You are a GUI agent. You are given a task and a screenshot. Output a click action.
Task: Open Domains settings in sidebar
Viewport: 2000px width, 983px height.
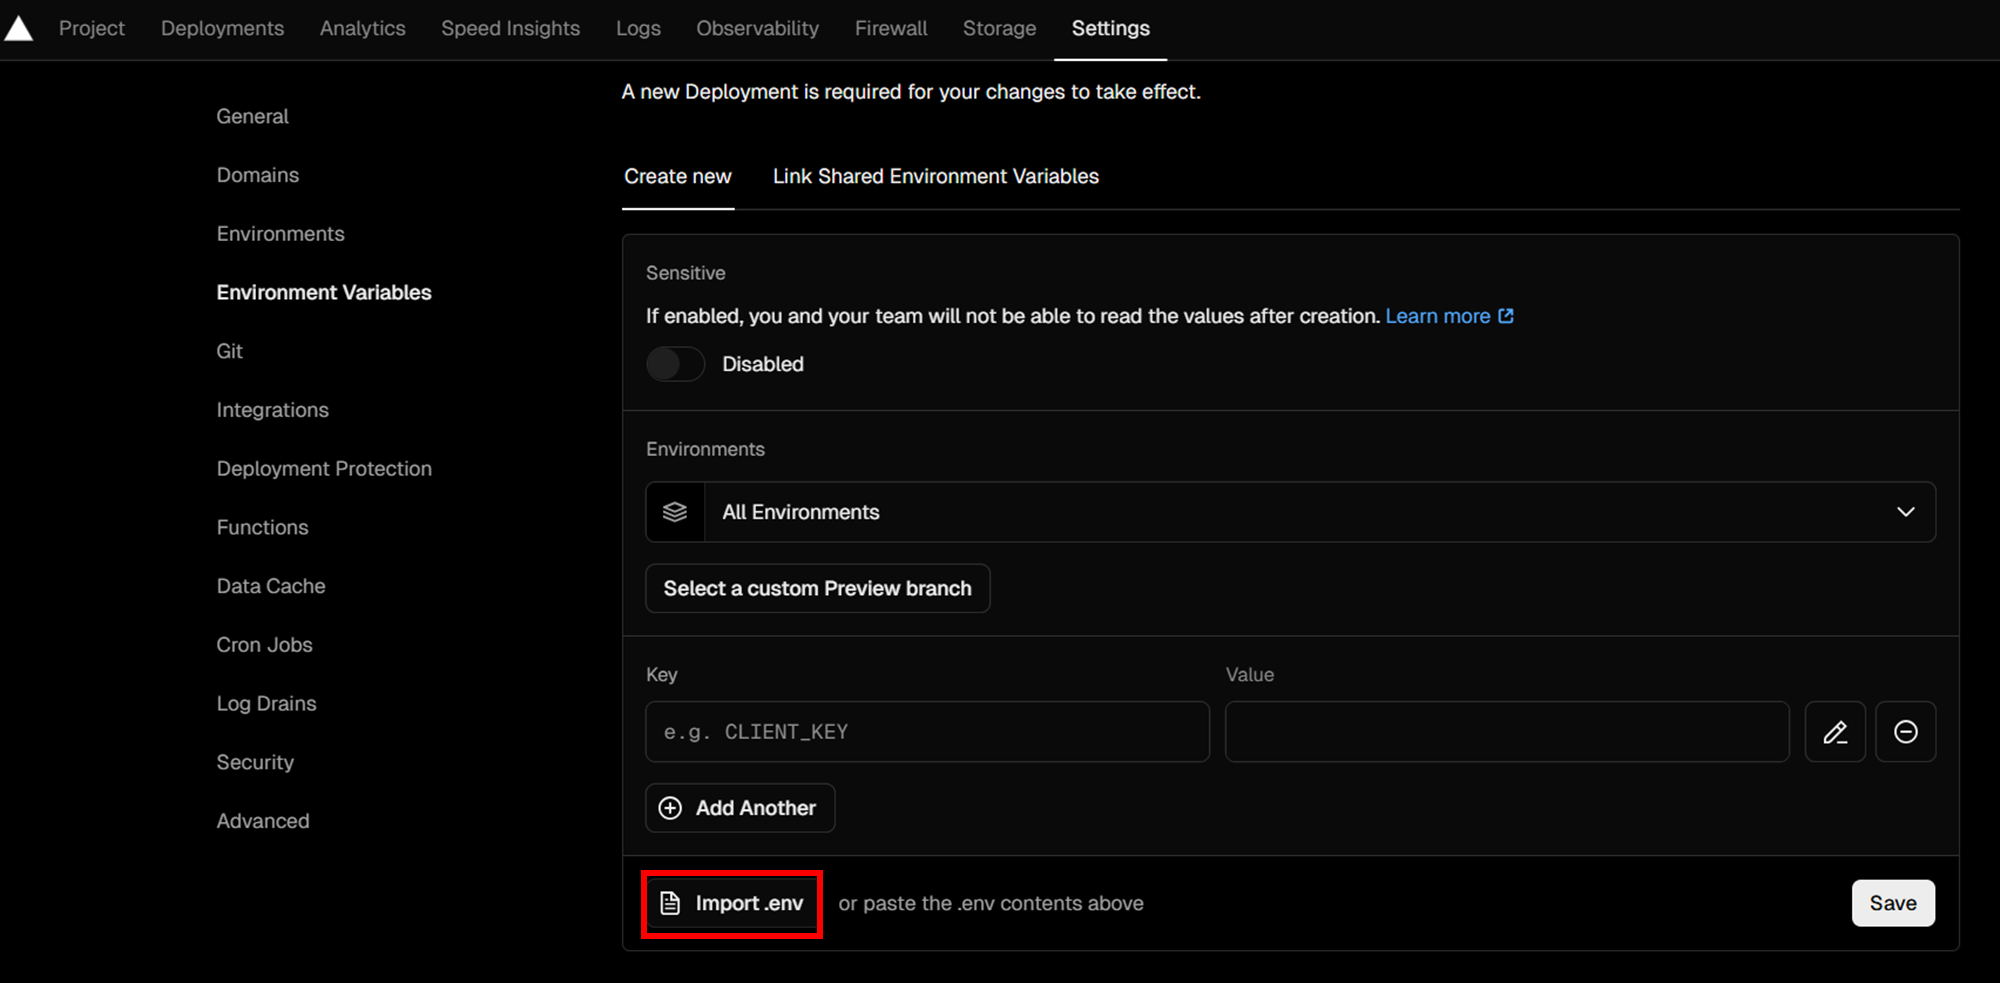pyautogui.click(x=258, y=175)
